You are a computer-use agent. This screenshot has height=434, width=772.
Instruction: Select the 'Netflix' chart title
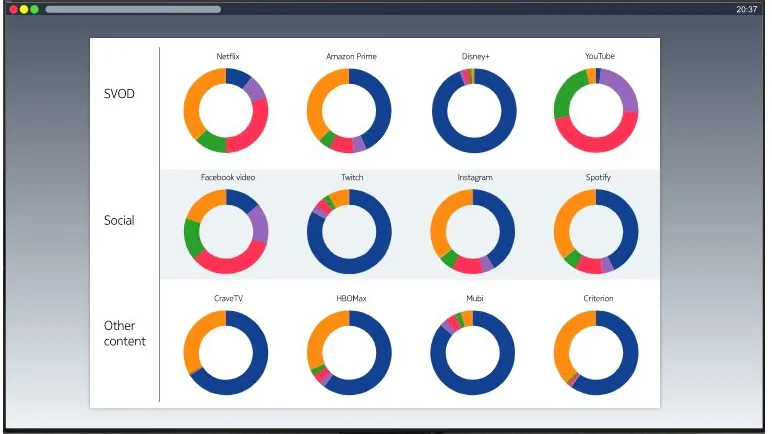point(228,56)
